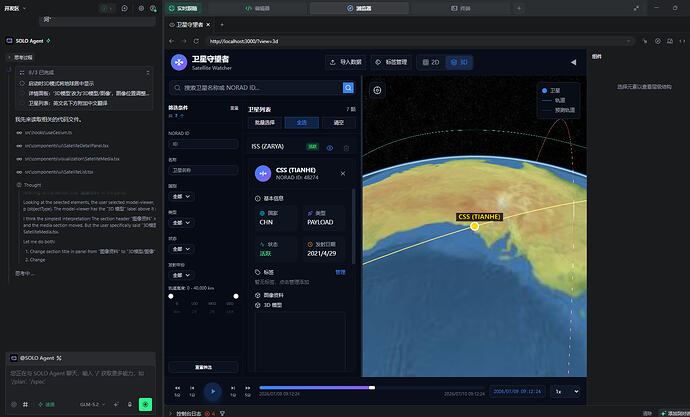Viewport: 690px width, 417px height.
Task: Click the green send button in chat
Action: (145, 404)
